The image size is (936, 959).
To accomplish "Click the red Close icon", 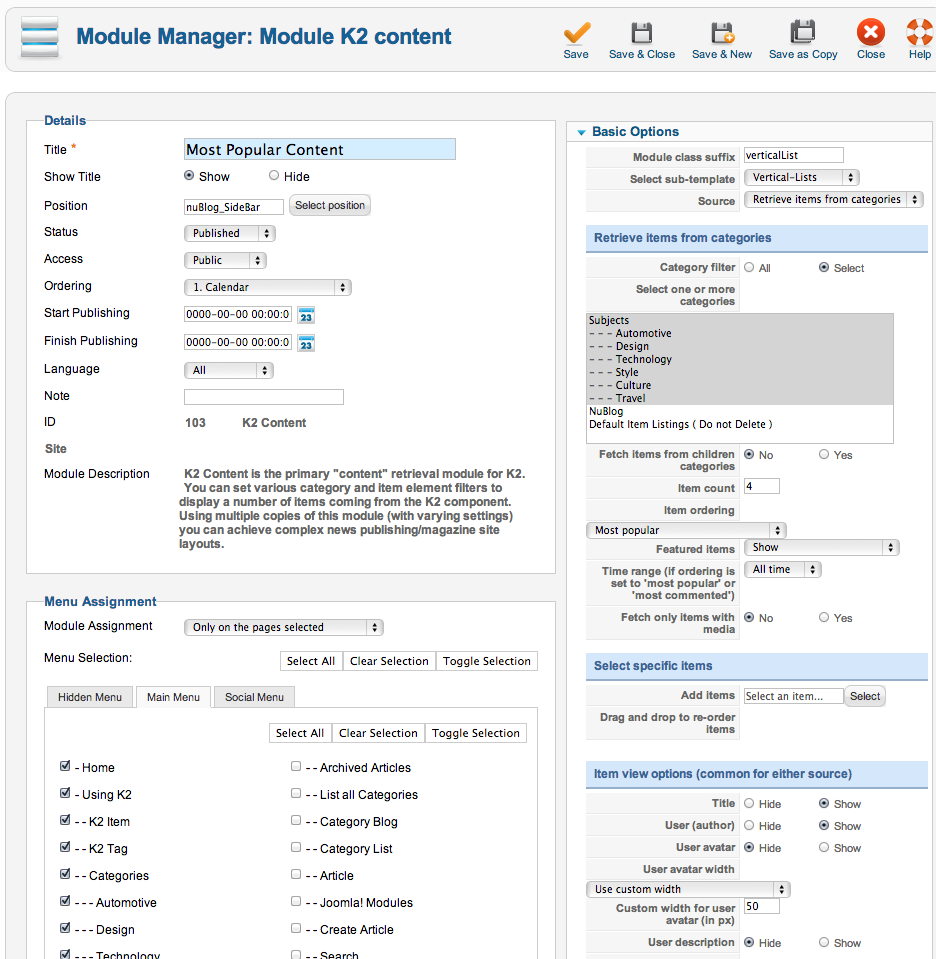I will point(871,32).
